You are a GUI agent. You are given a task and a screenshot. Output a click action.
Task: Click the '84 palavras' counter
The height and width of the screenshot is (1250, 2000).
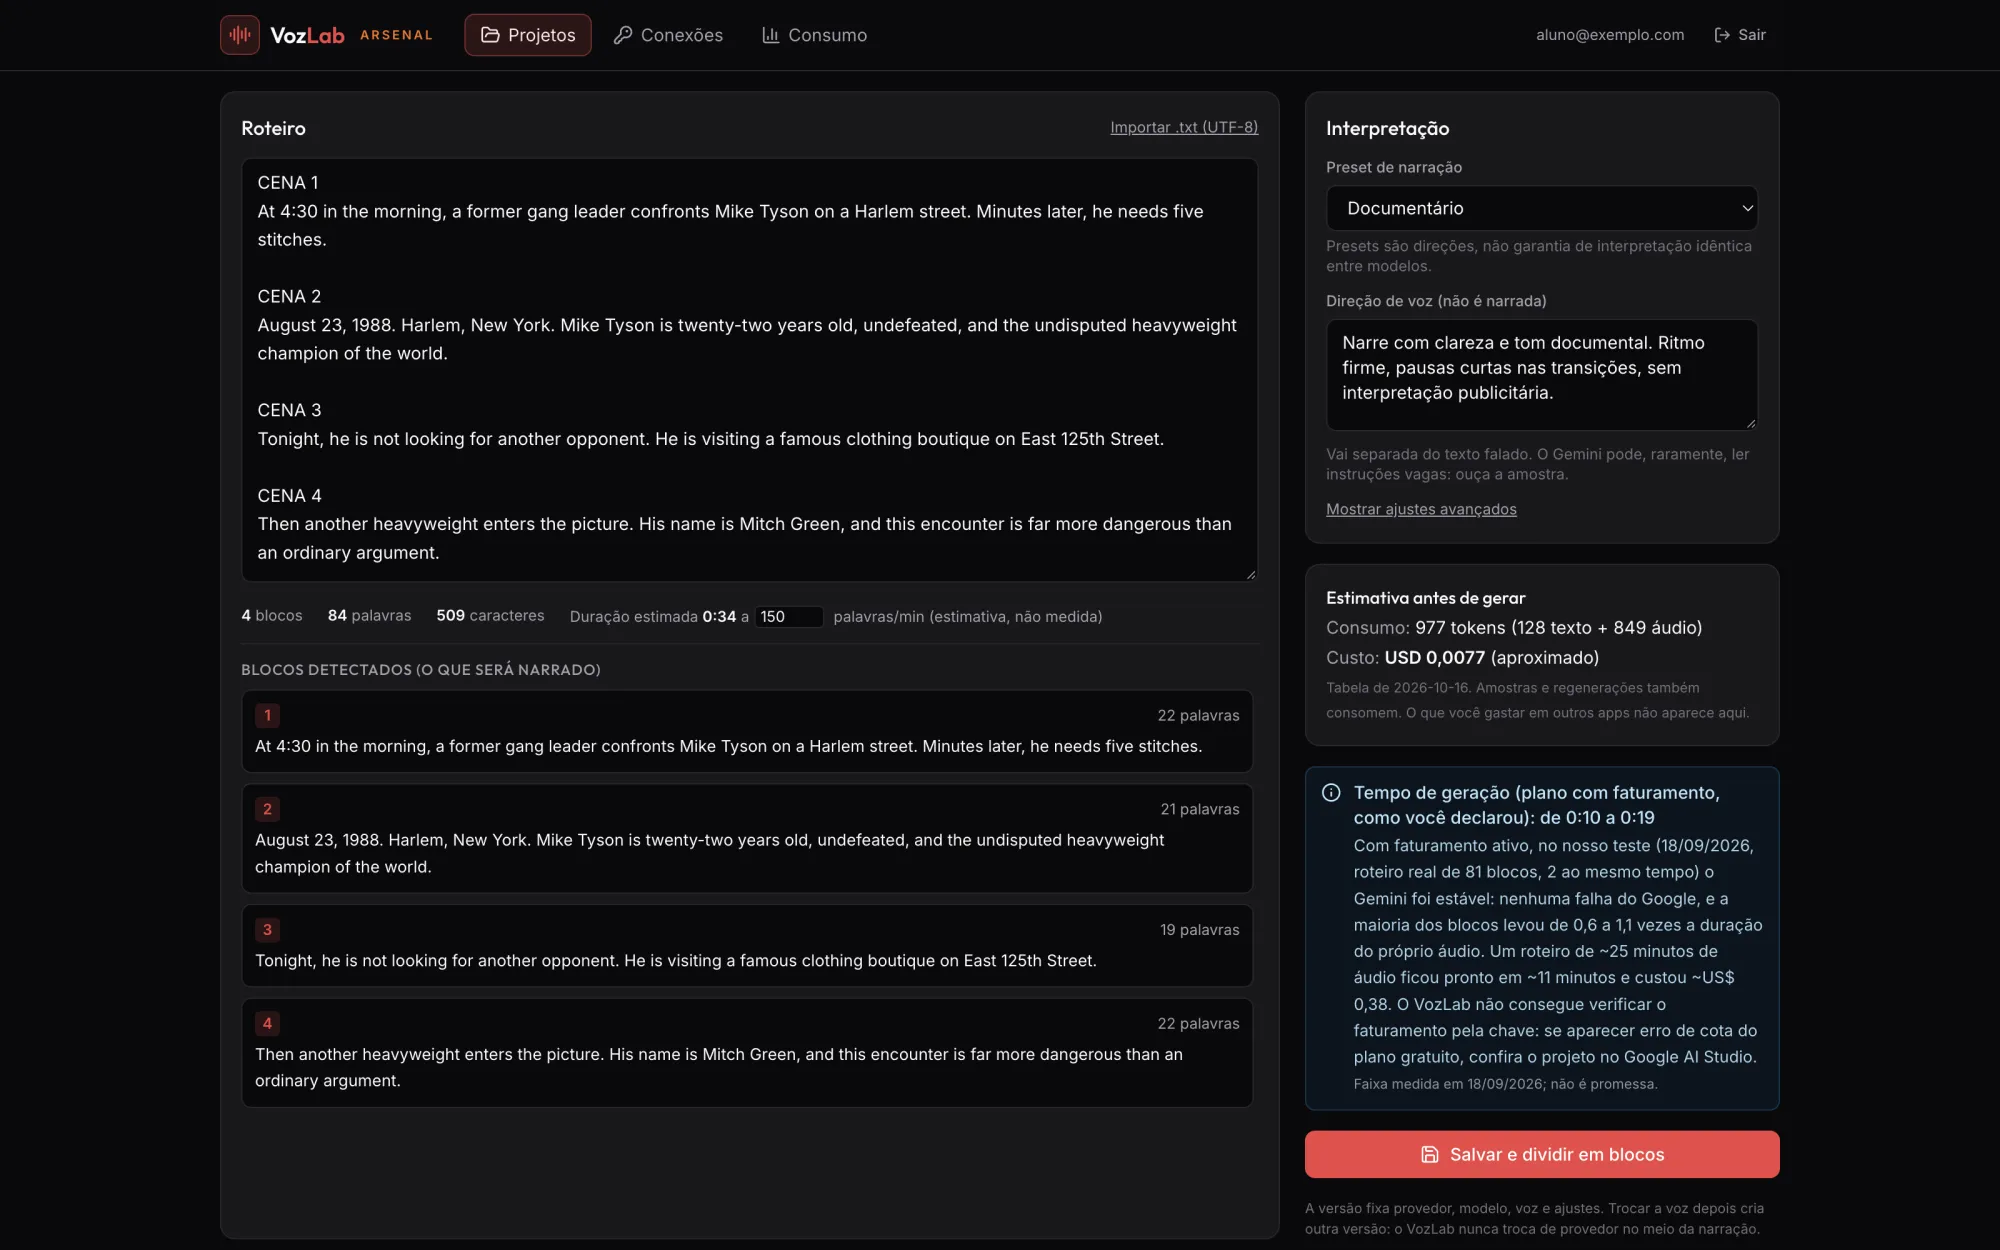coord(369,615)
